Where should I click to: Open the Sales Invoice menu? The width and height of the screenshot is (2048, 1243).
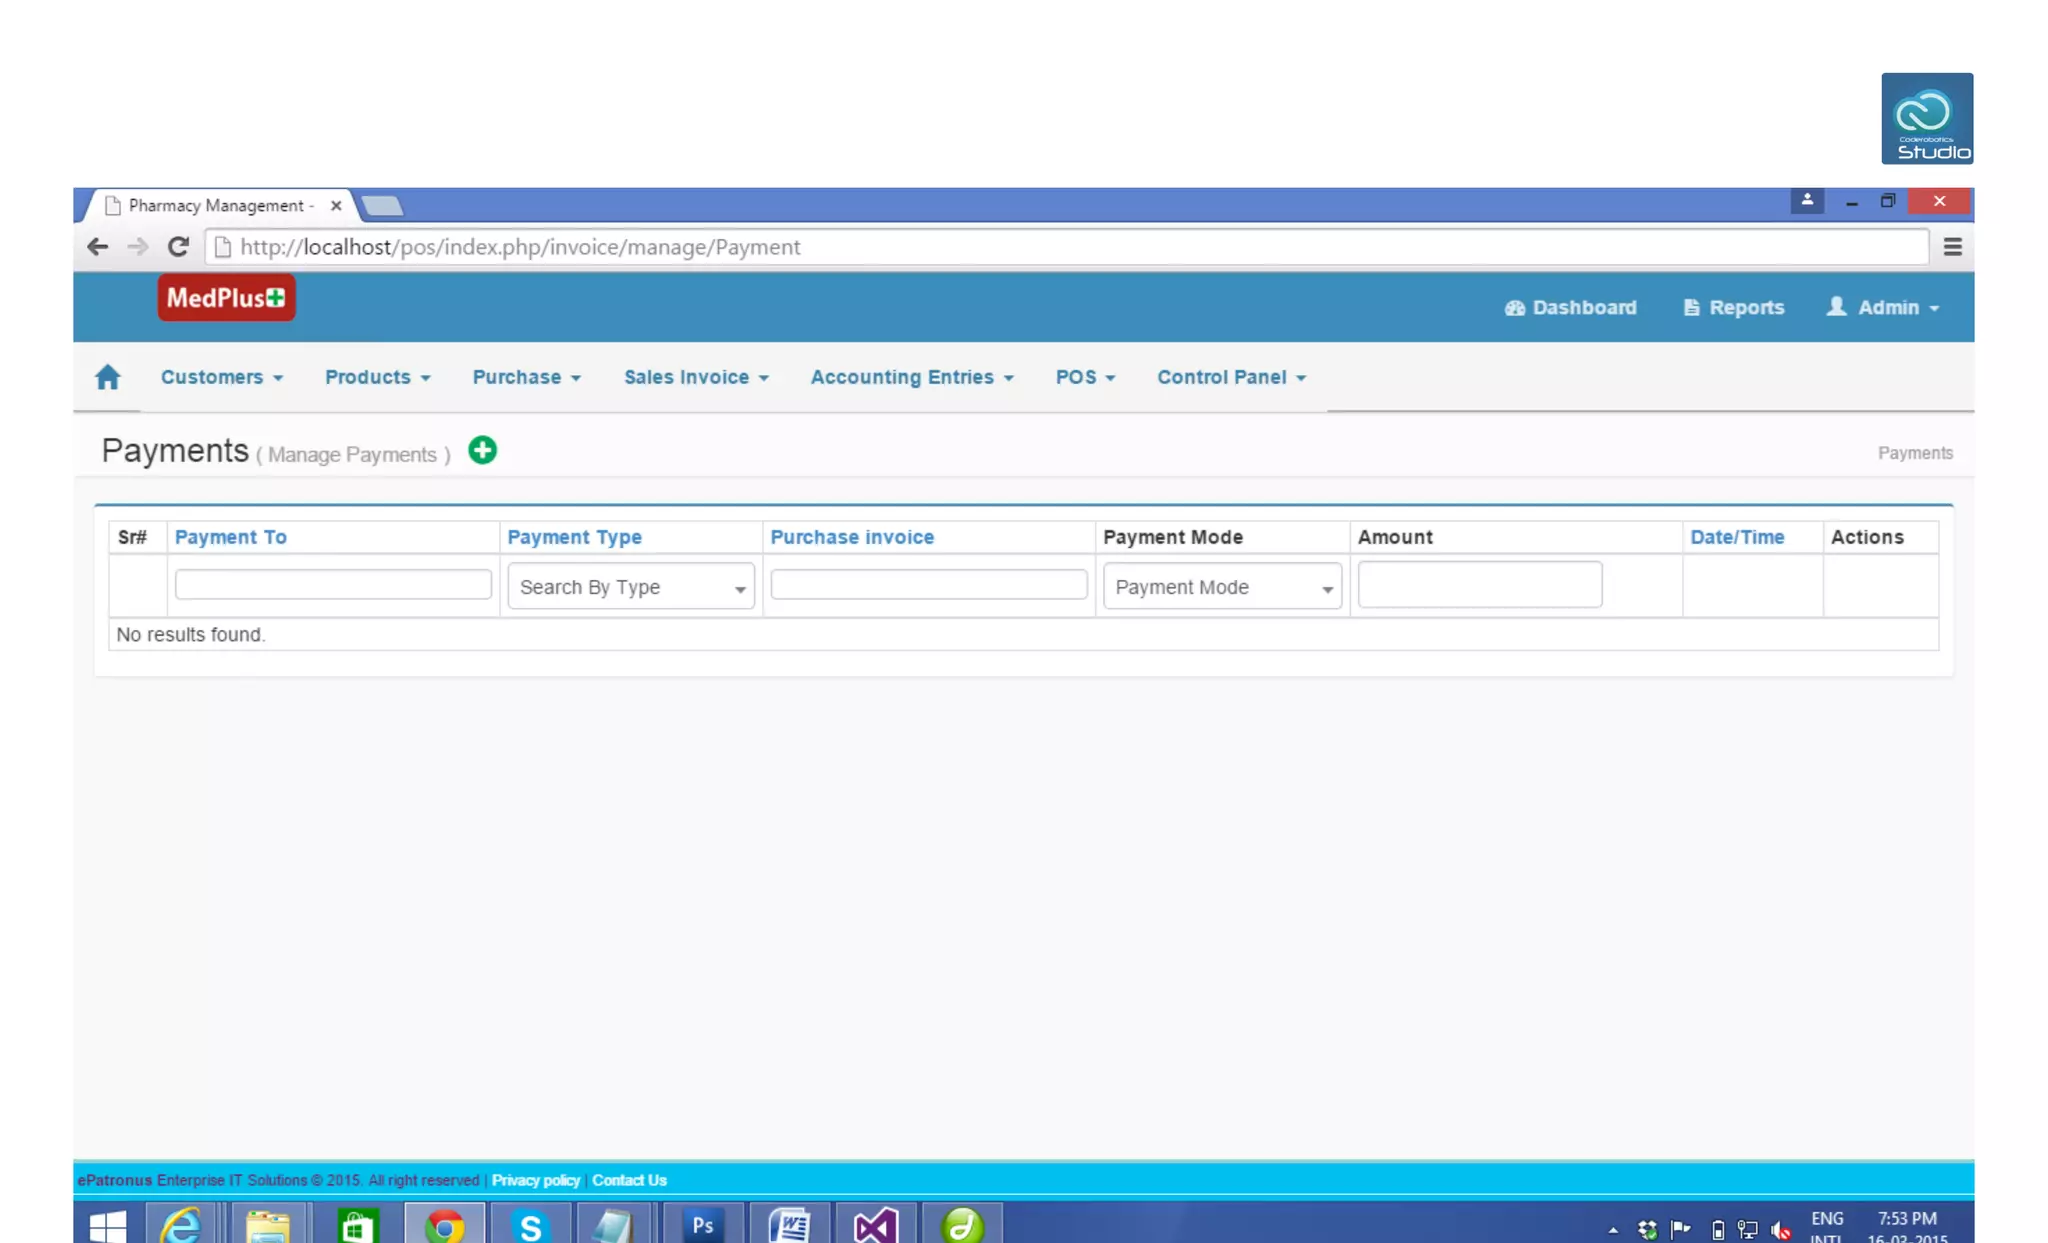coord(695,377)
